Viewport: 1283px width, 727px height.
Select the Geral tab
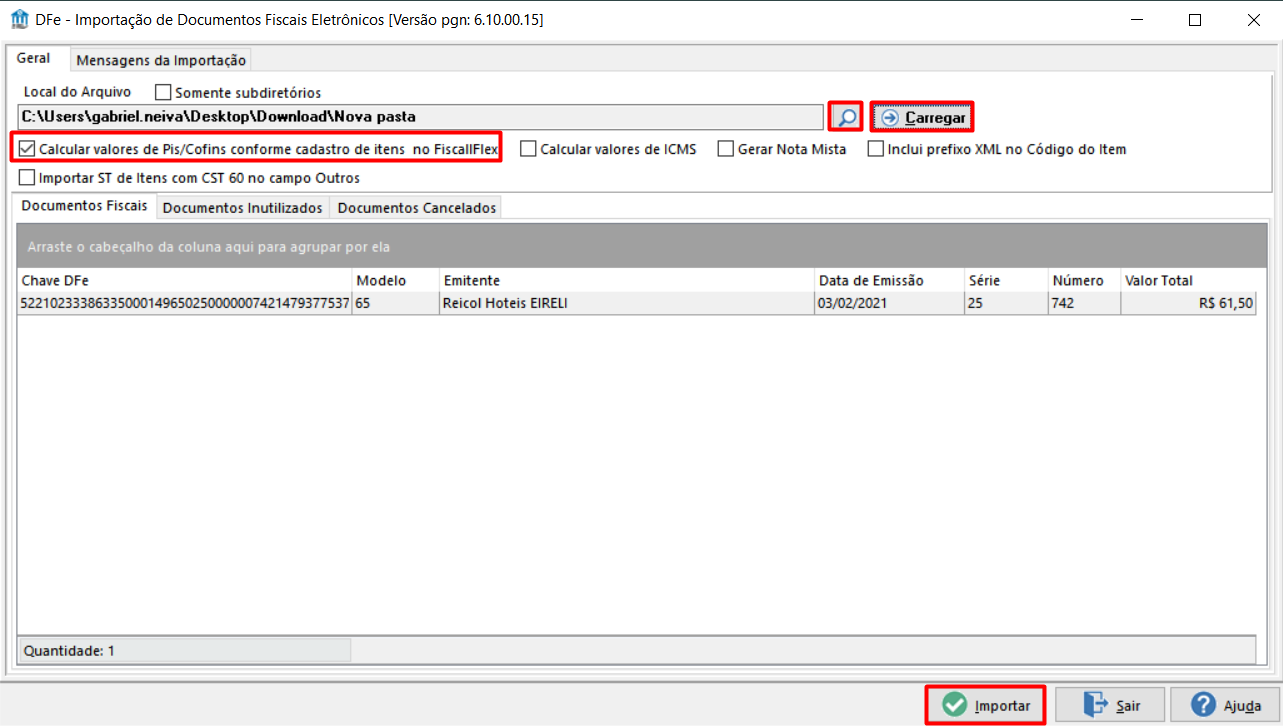tap(34, 59)
